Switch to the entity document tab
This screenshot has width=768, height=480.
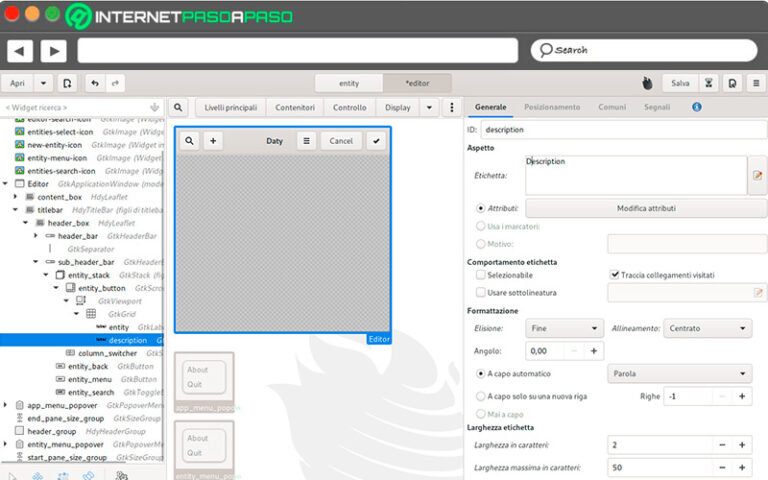349,83
